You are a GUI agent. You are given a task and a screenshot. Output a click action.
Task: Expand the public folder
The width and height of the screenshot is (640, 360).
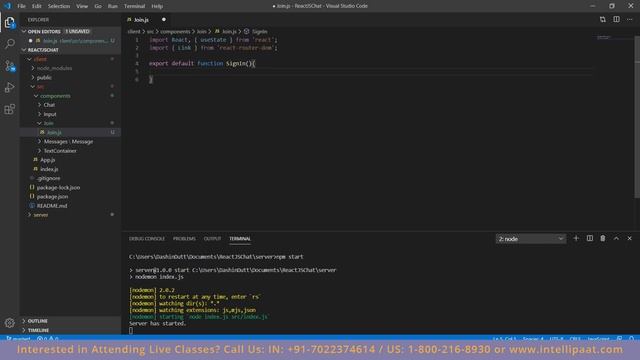coord(33,78)
